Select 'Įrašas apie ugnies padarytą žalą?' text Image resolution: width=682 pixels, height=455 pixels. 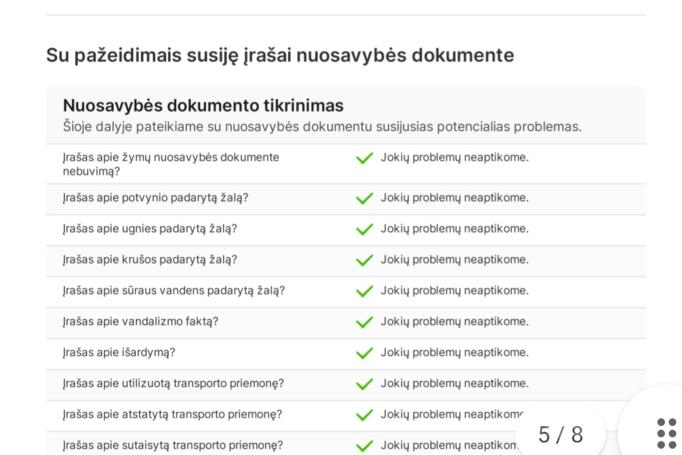coord(149,229)
